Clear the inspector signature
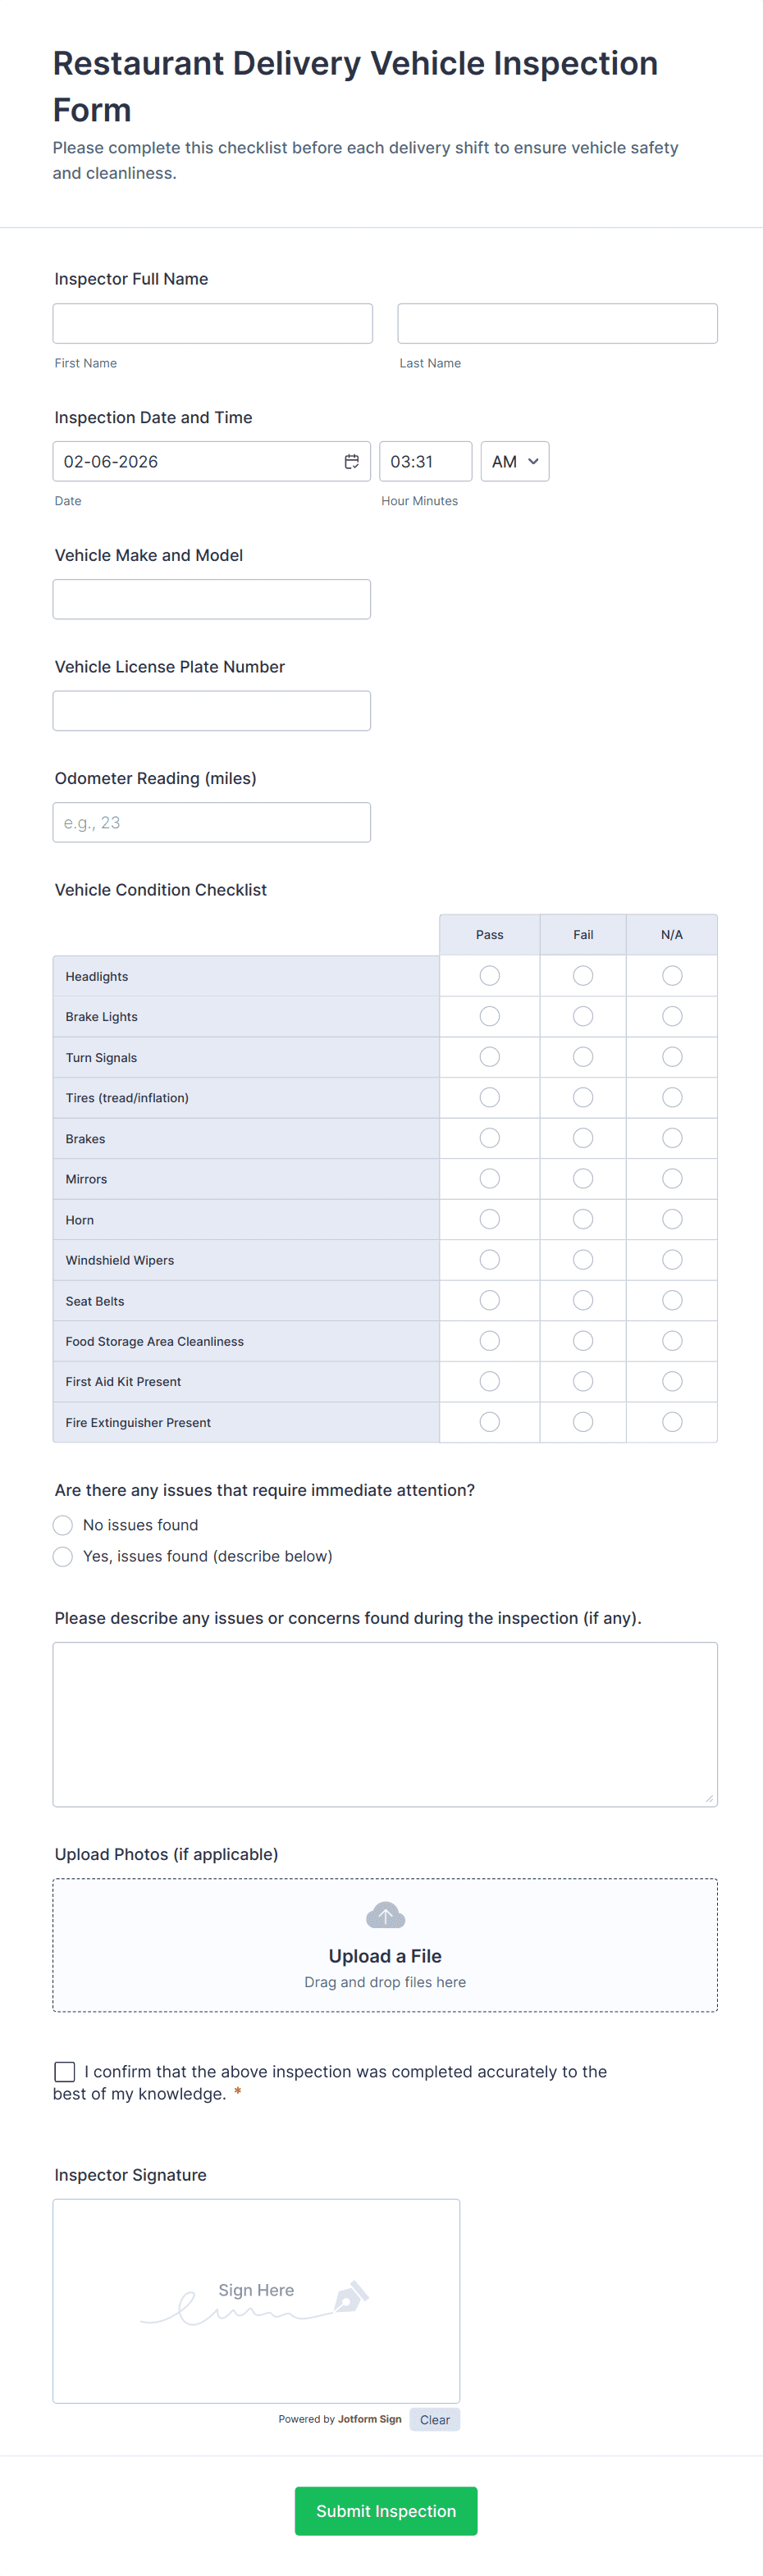This screenshot has height=2576, width=763. [x=434, y=2420]
